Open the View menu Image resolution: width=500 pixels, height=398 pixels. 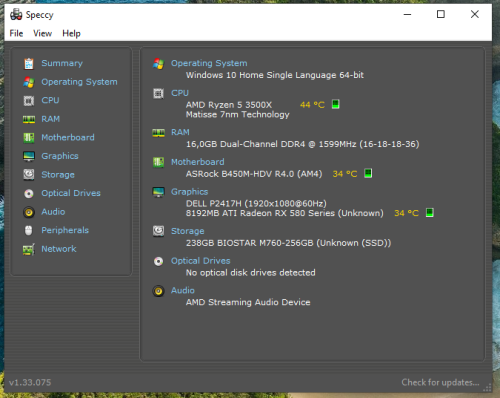(42, 33)
